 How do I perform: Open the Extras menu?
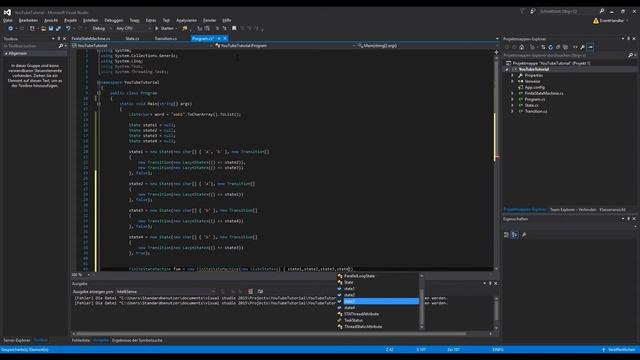pos(151,20)
